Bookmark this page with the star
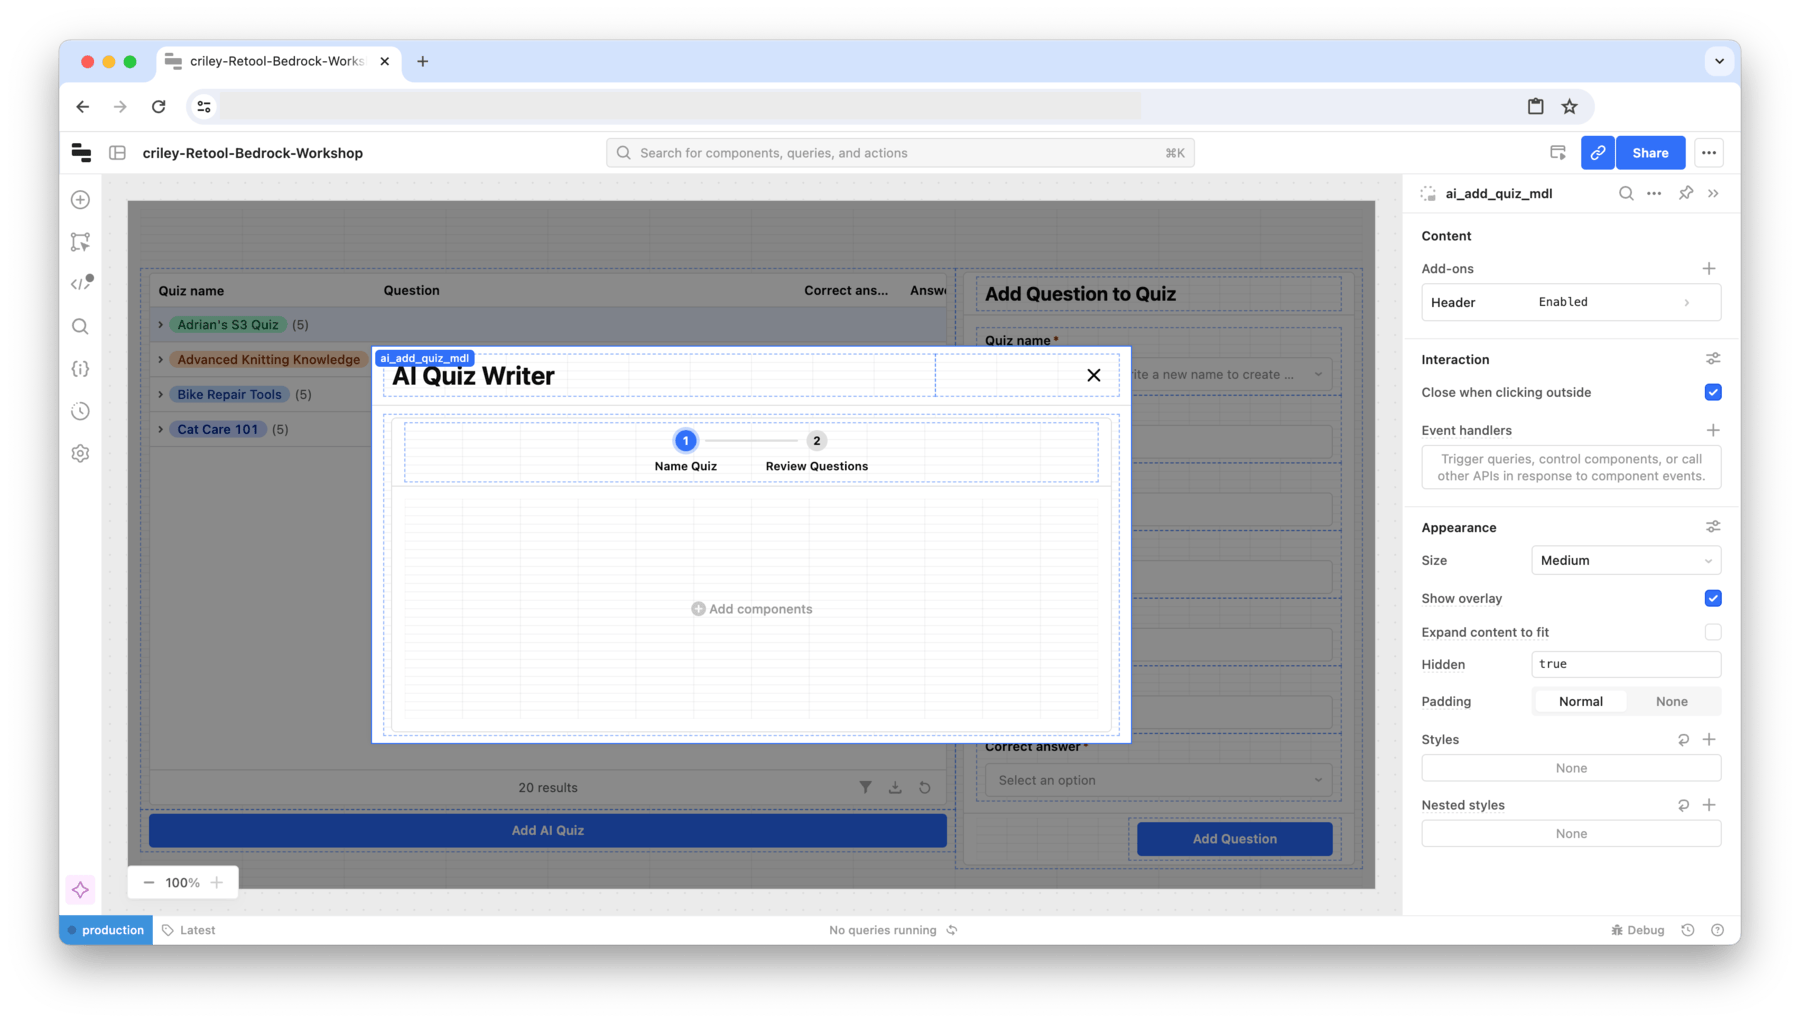 click(1570, 106)
